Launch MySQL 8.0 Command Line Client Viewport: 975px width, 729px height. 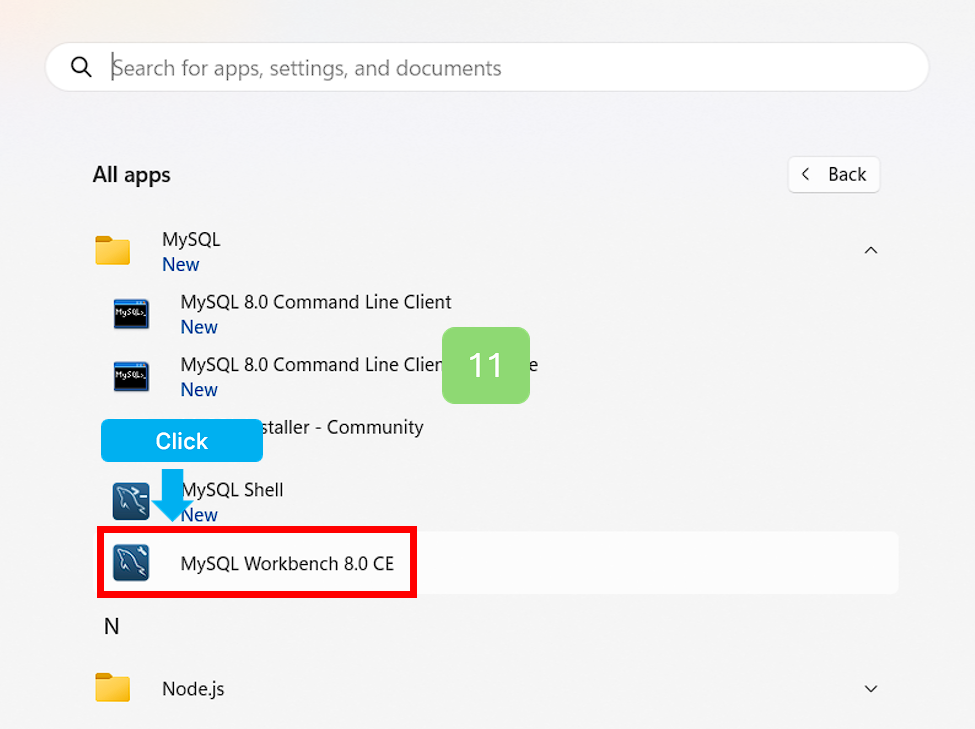(316, 302)
